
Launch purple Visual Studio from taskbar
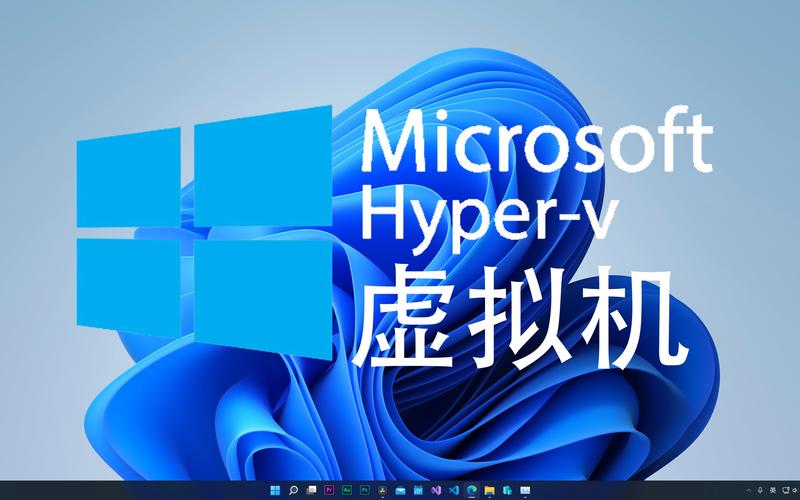(x=436, y=490)
